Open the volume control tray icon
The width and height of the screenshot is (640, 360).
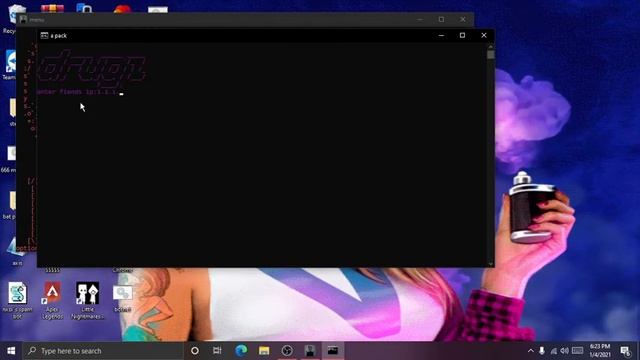564,351
